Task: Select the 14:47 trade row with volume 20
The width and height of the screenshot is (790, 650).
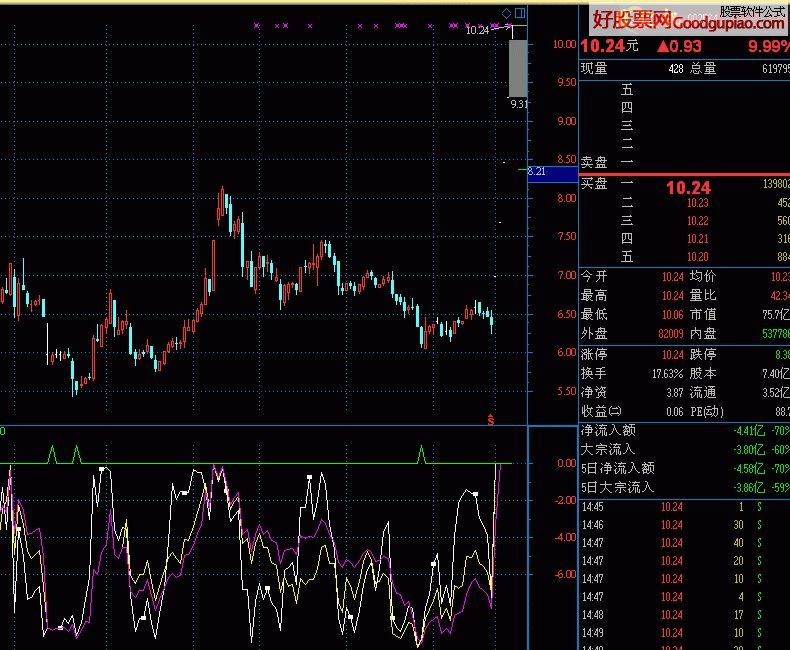Action: click(x=684, y=561)
